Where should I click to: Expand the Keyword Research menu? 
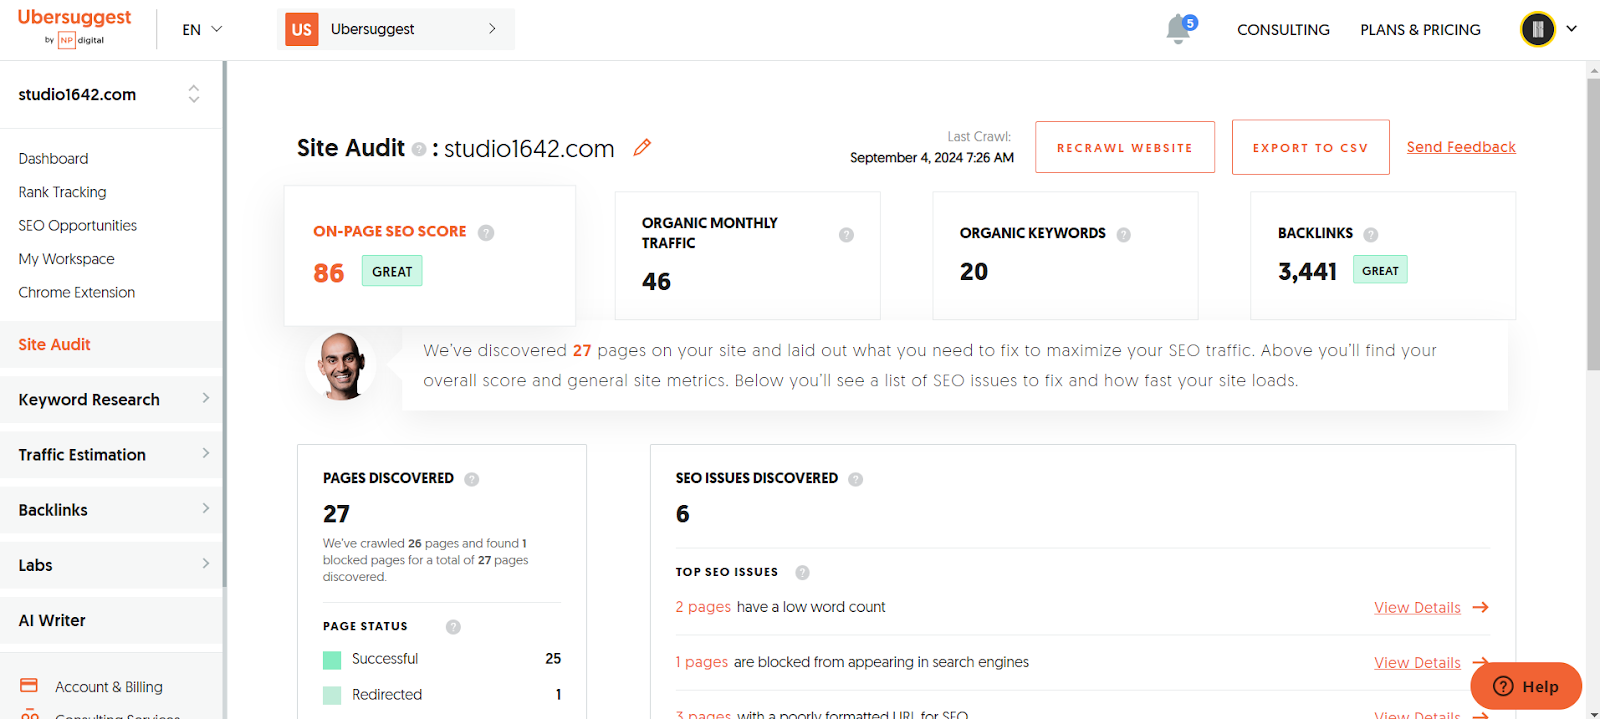[x=111, y=399]
